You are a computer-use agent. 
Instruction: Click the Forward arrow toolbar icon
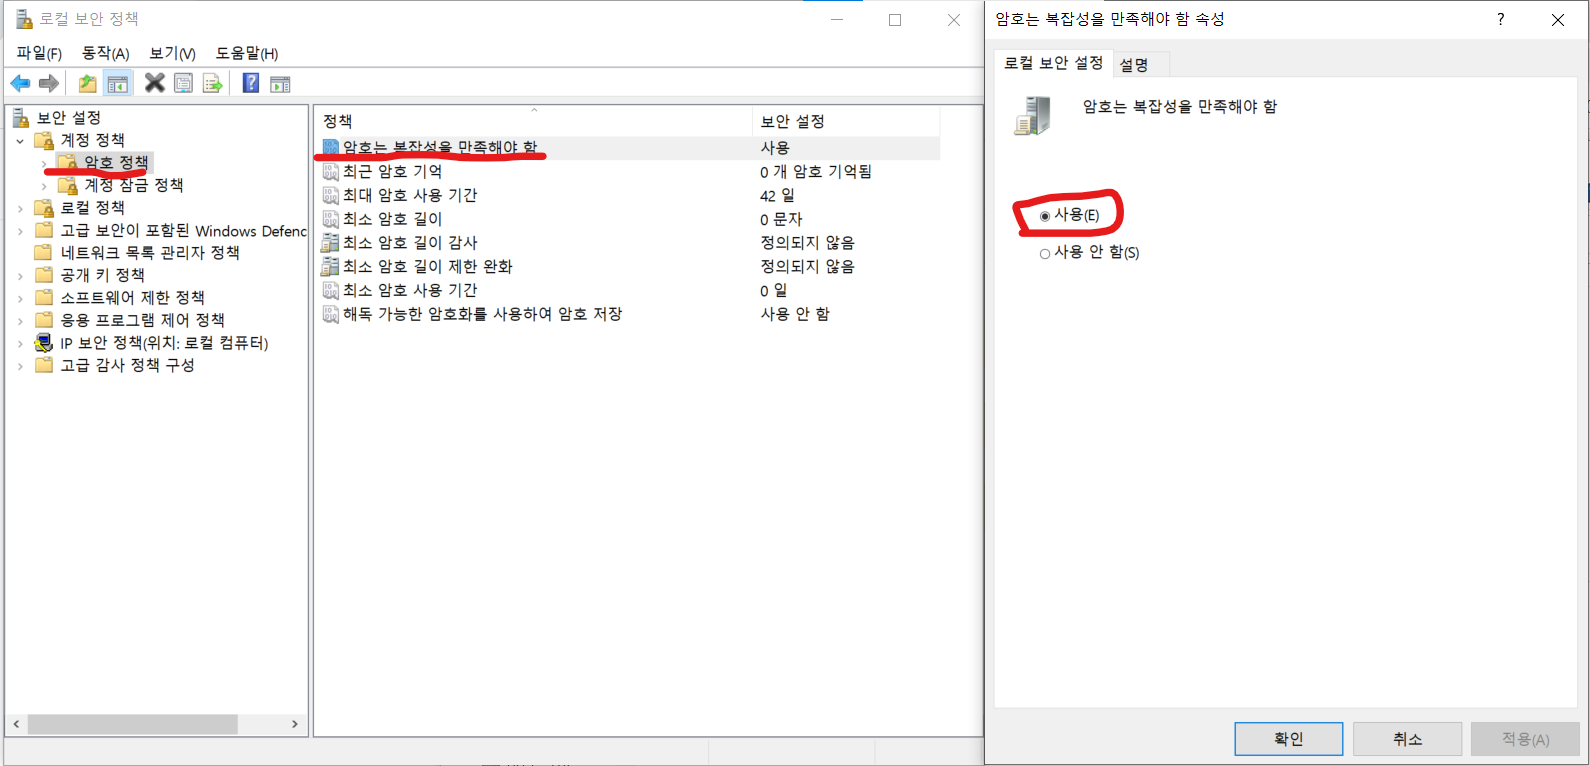pyautogui.click(x=48, y=83)
